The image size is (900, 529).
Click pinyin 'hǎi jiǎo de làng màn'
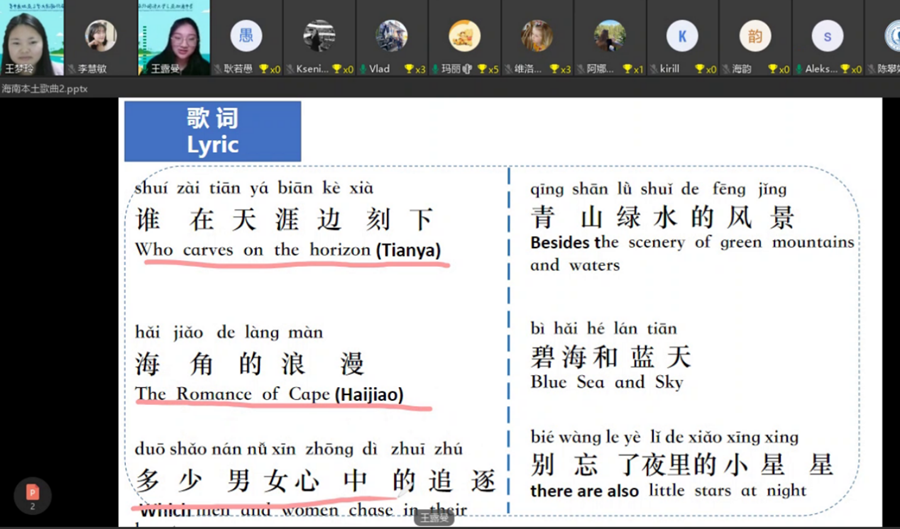click(x=229, y=333)
